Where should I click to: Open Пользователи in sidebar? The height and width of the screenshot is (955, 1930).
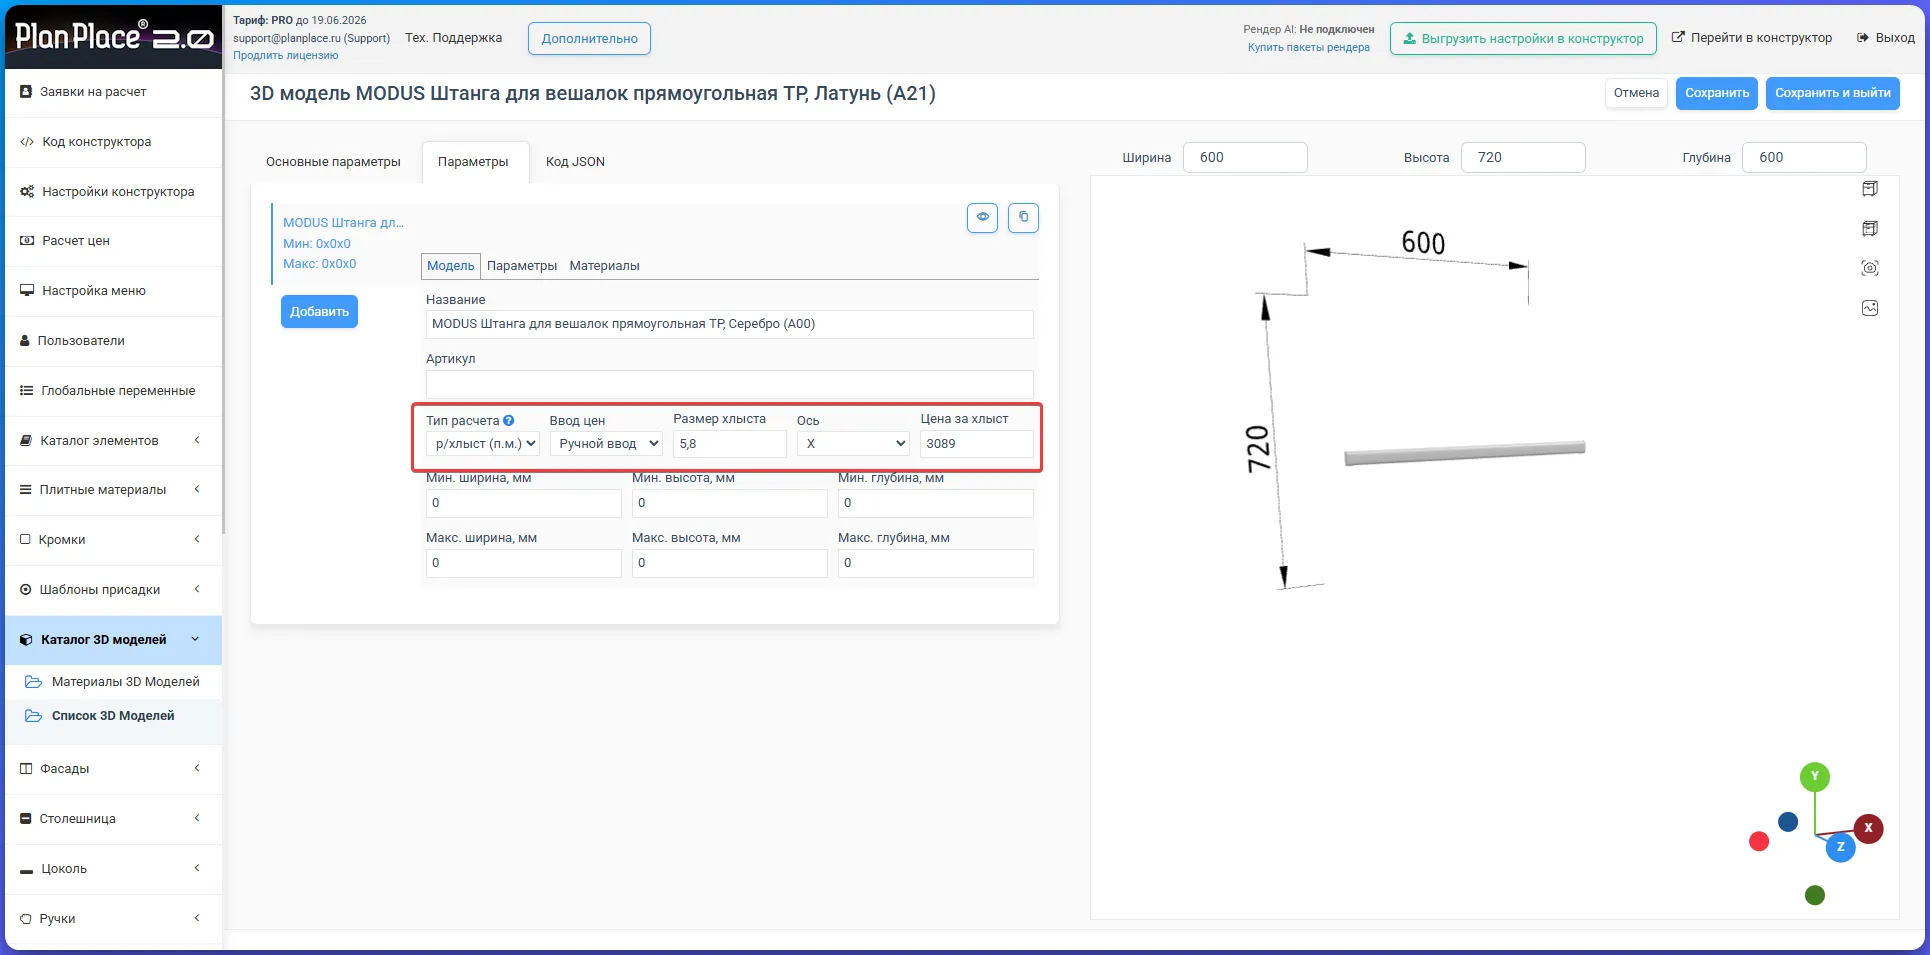(x=113, y=341)
